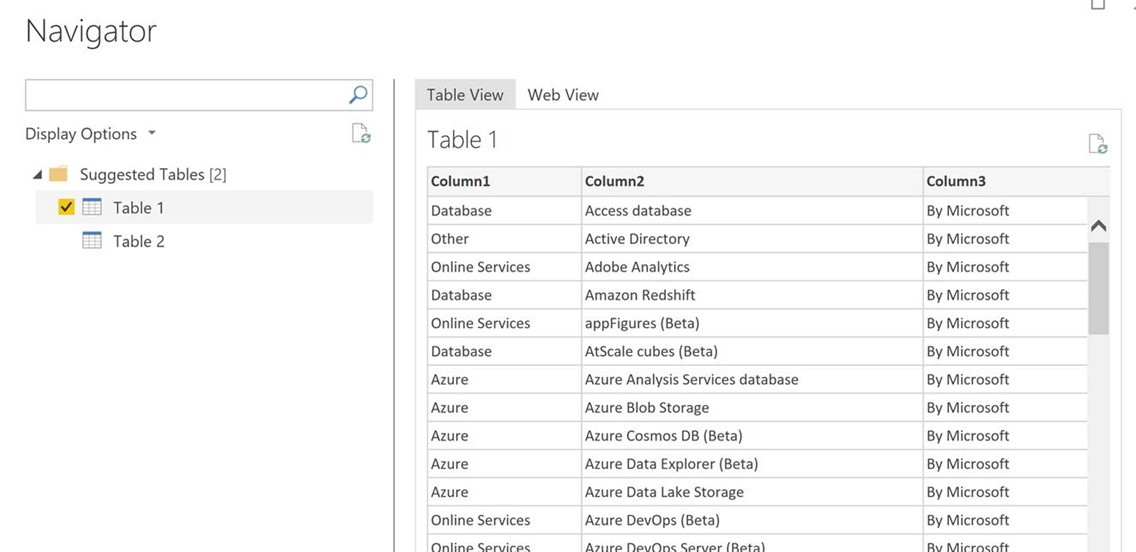Click inside the navigator search input field
The image size is (1136, 552).
(185, 95)
